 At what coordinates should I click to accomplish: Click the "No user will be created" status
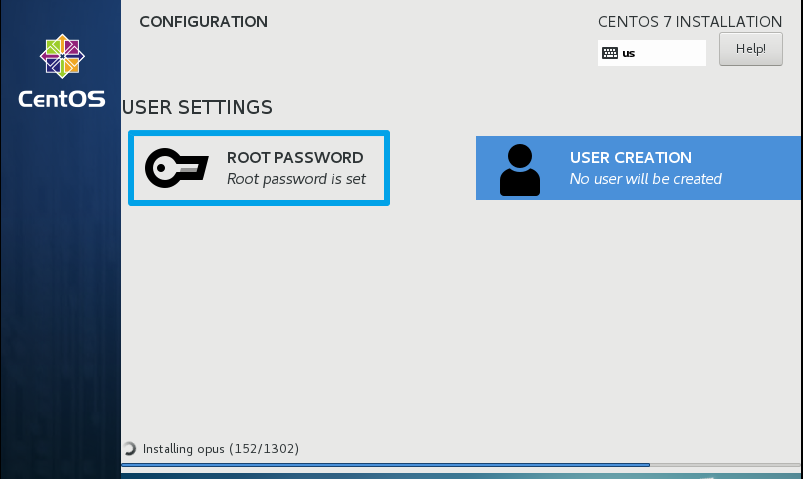pyautogui.click(x=645, y=179)
